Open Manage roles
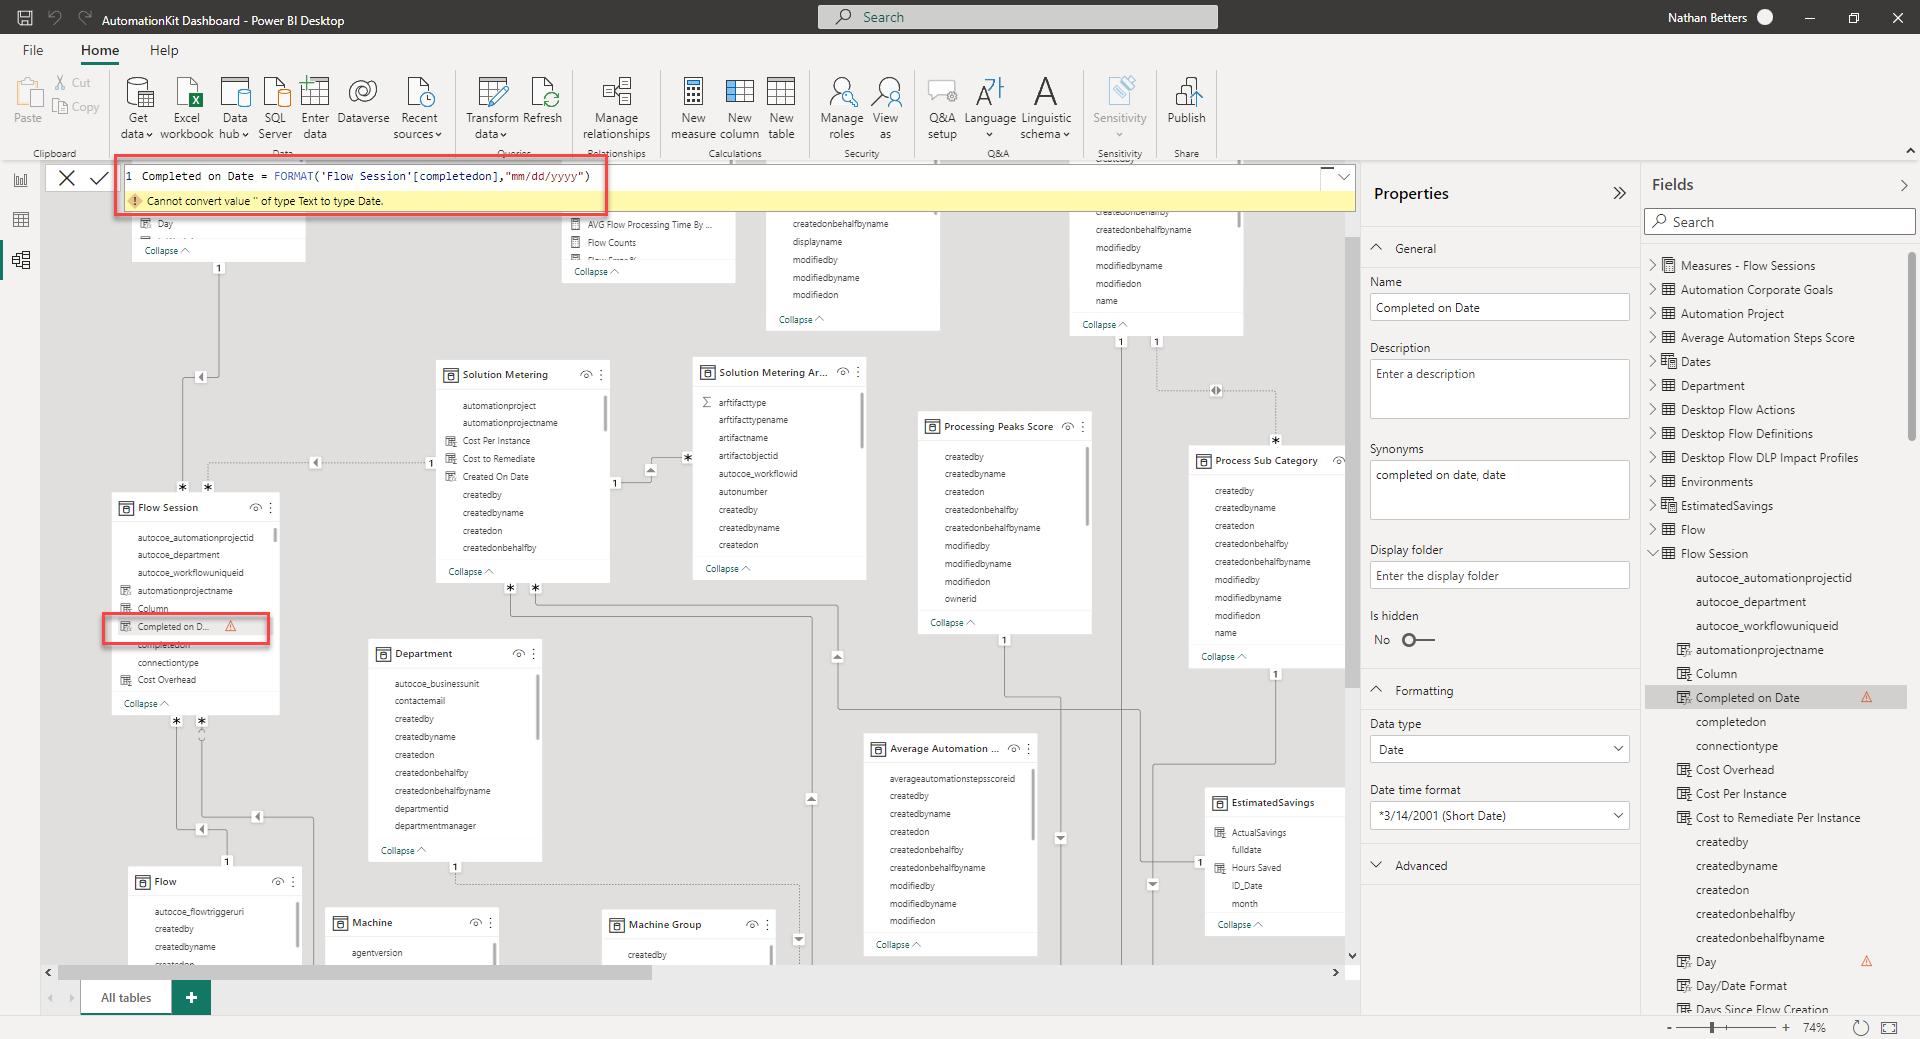 [840, 105]
